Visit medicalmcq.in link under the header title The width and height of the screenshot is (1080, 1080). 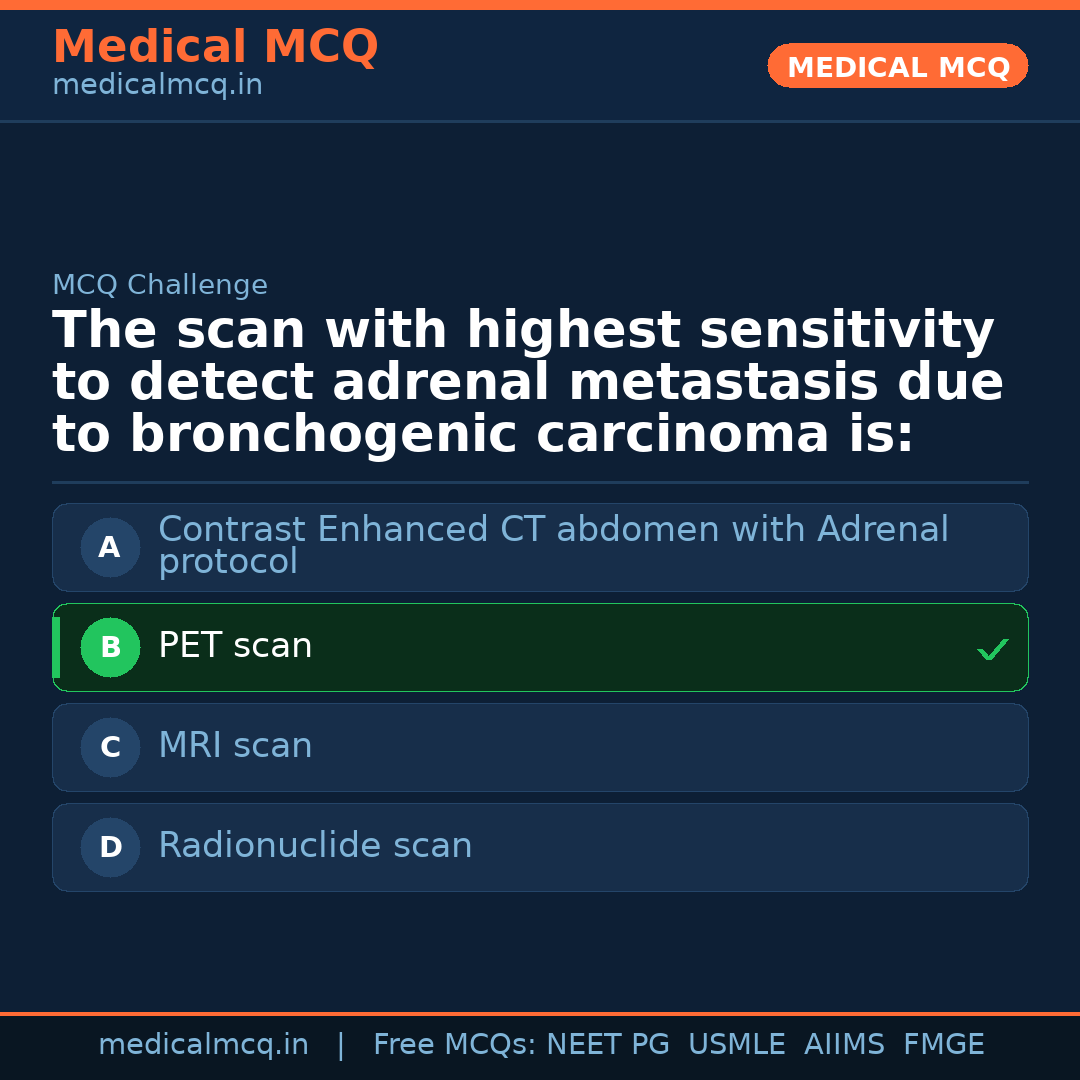pyautogui.click(x=157, y=86)
